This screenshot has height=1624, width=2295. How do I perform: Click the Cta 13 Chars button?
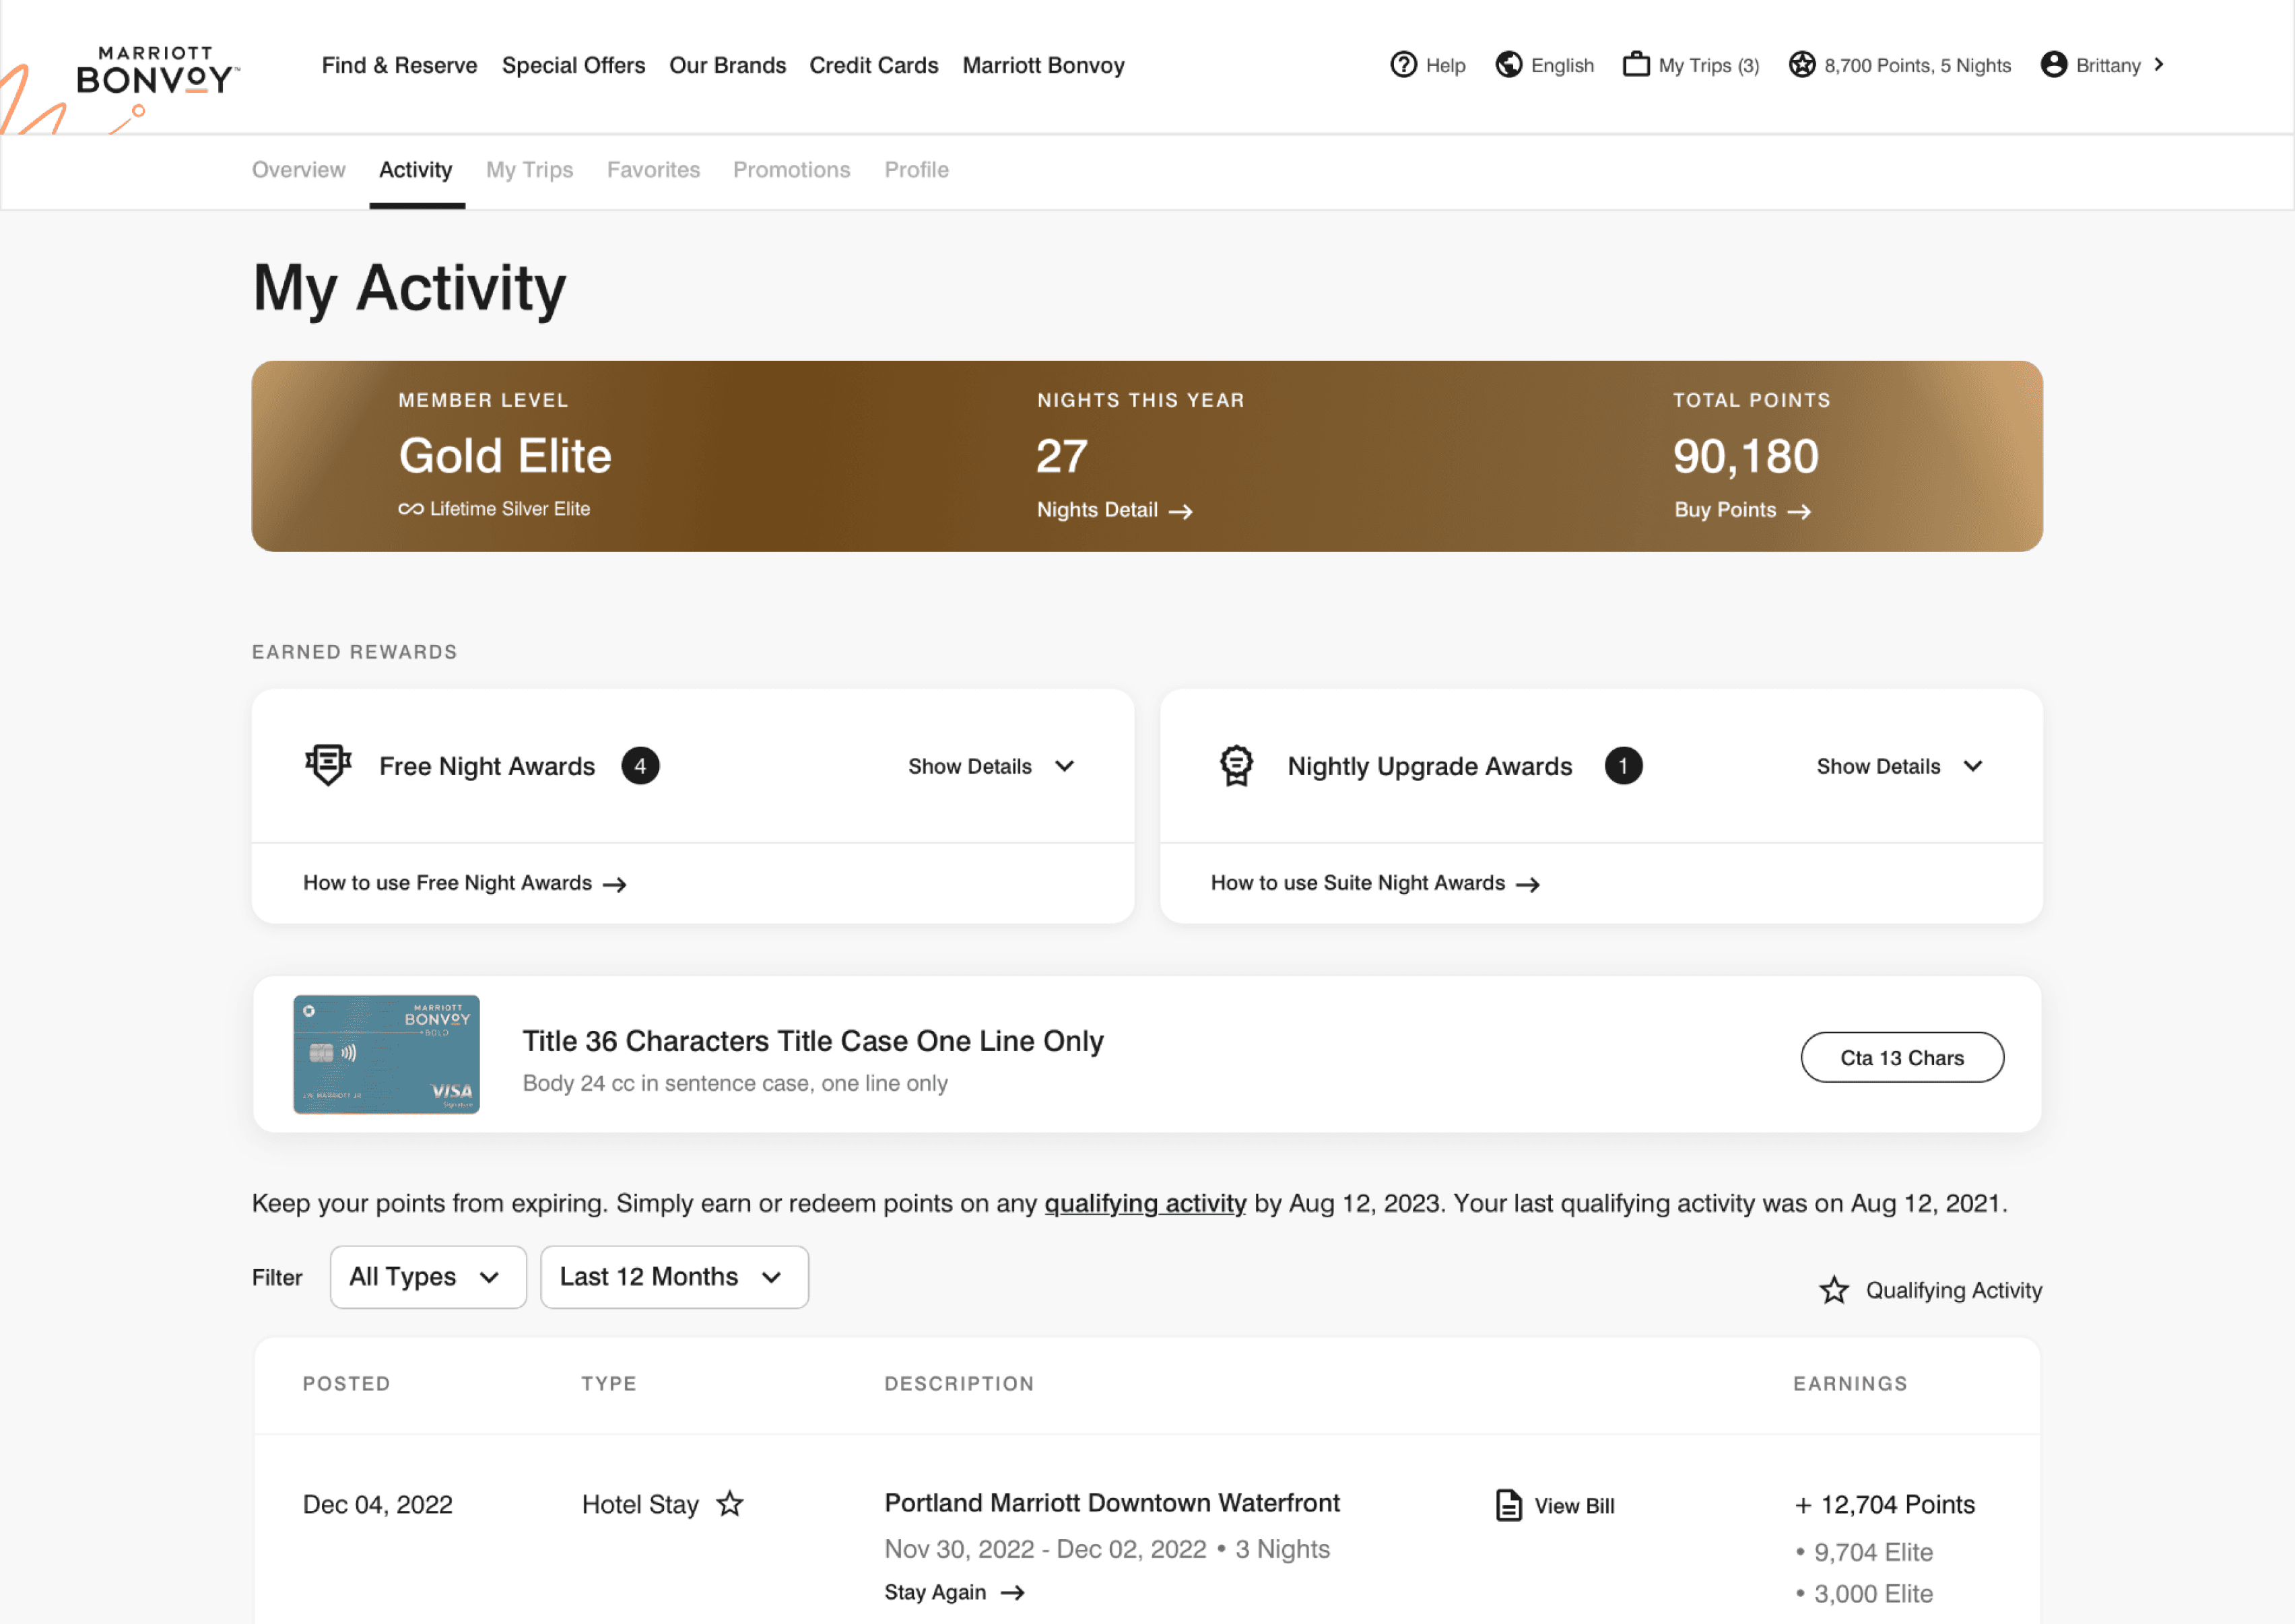pos(1902,1057)
